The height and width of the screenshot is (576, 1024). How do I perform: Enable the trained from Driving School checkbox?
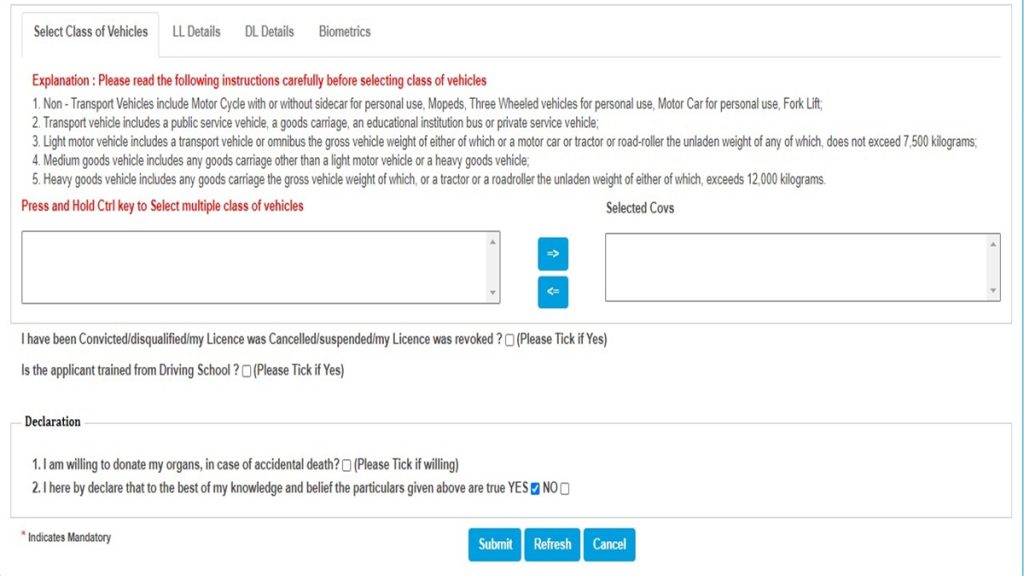click(246, 370)
